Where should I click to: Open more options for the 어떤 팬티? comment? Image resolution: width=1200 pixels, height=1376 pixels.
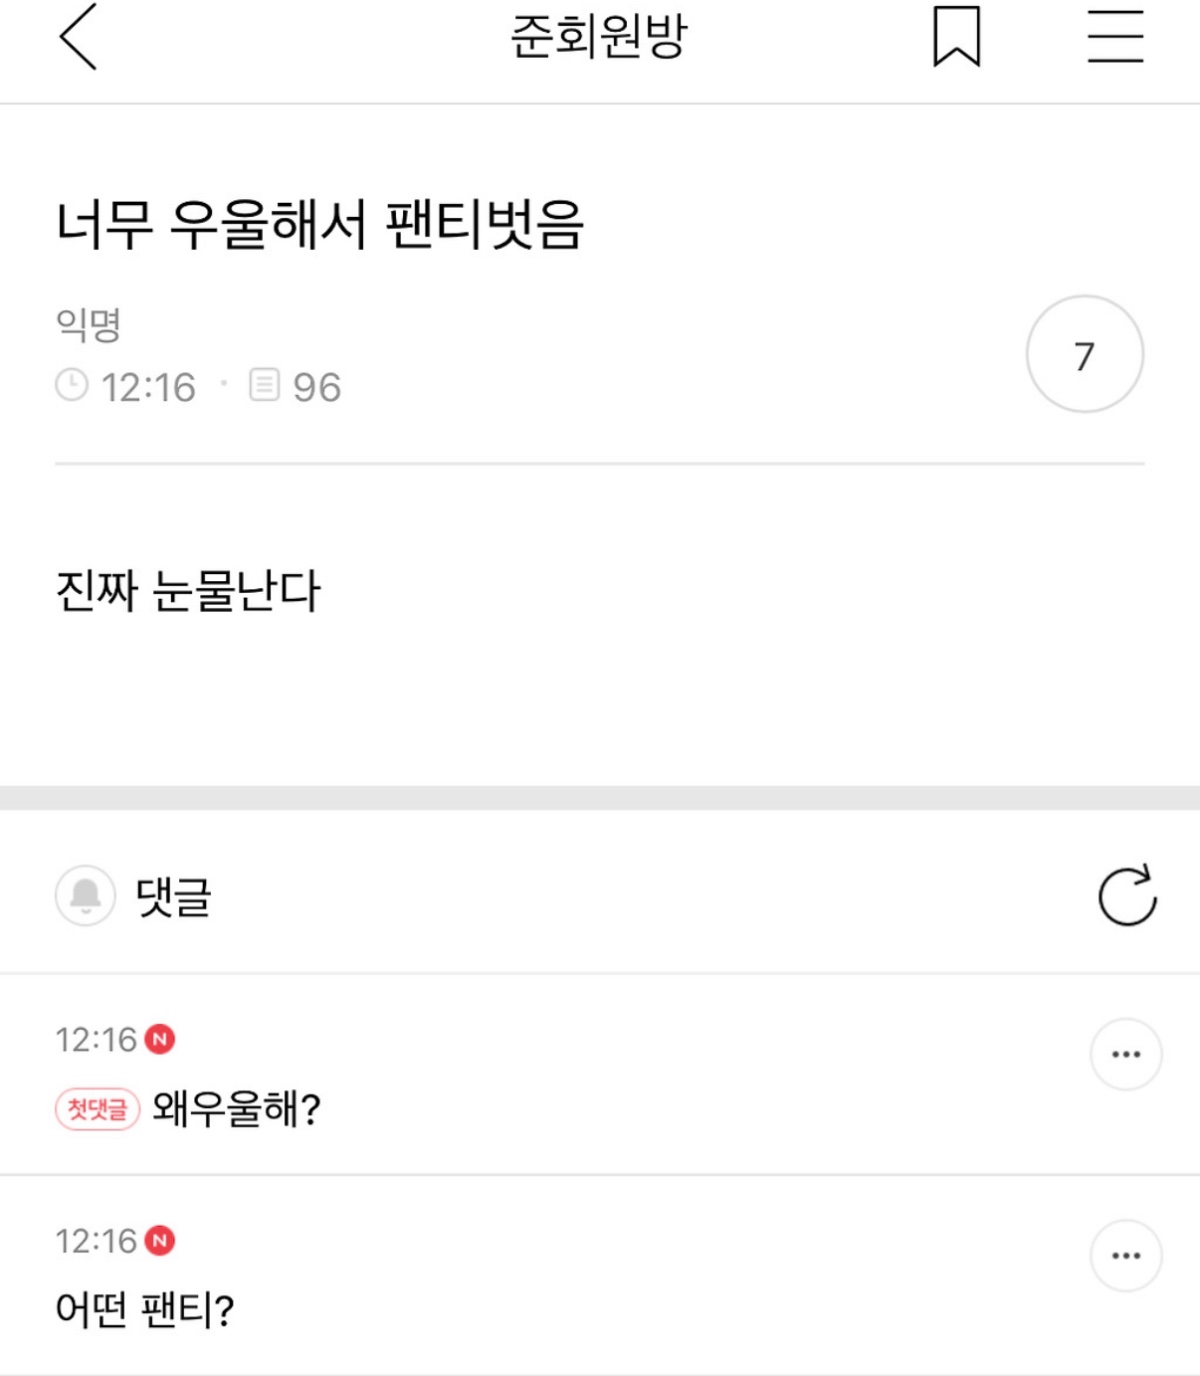(1125, 1255)
